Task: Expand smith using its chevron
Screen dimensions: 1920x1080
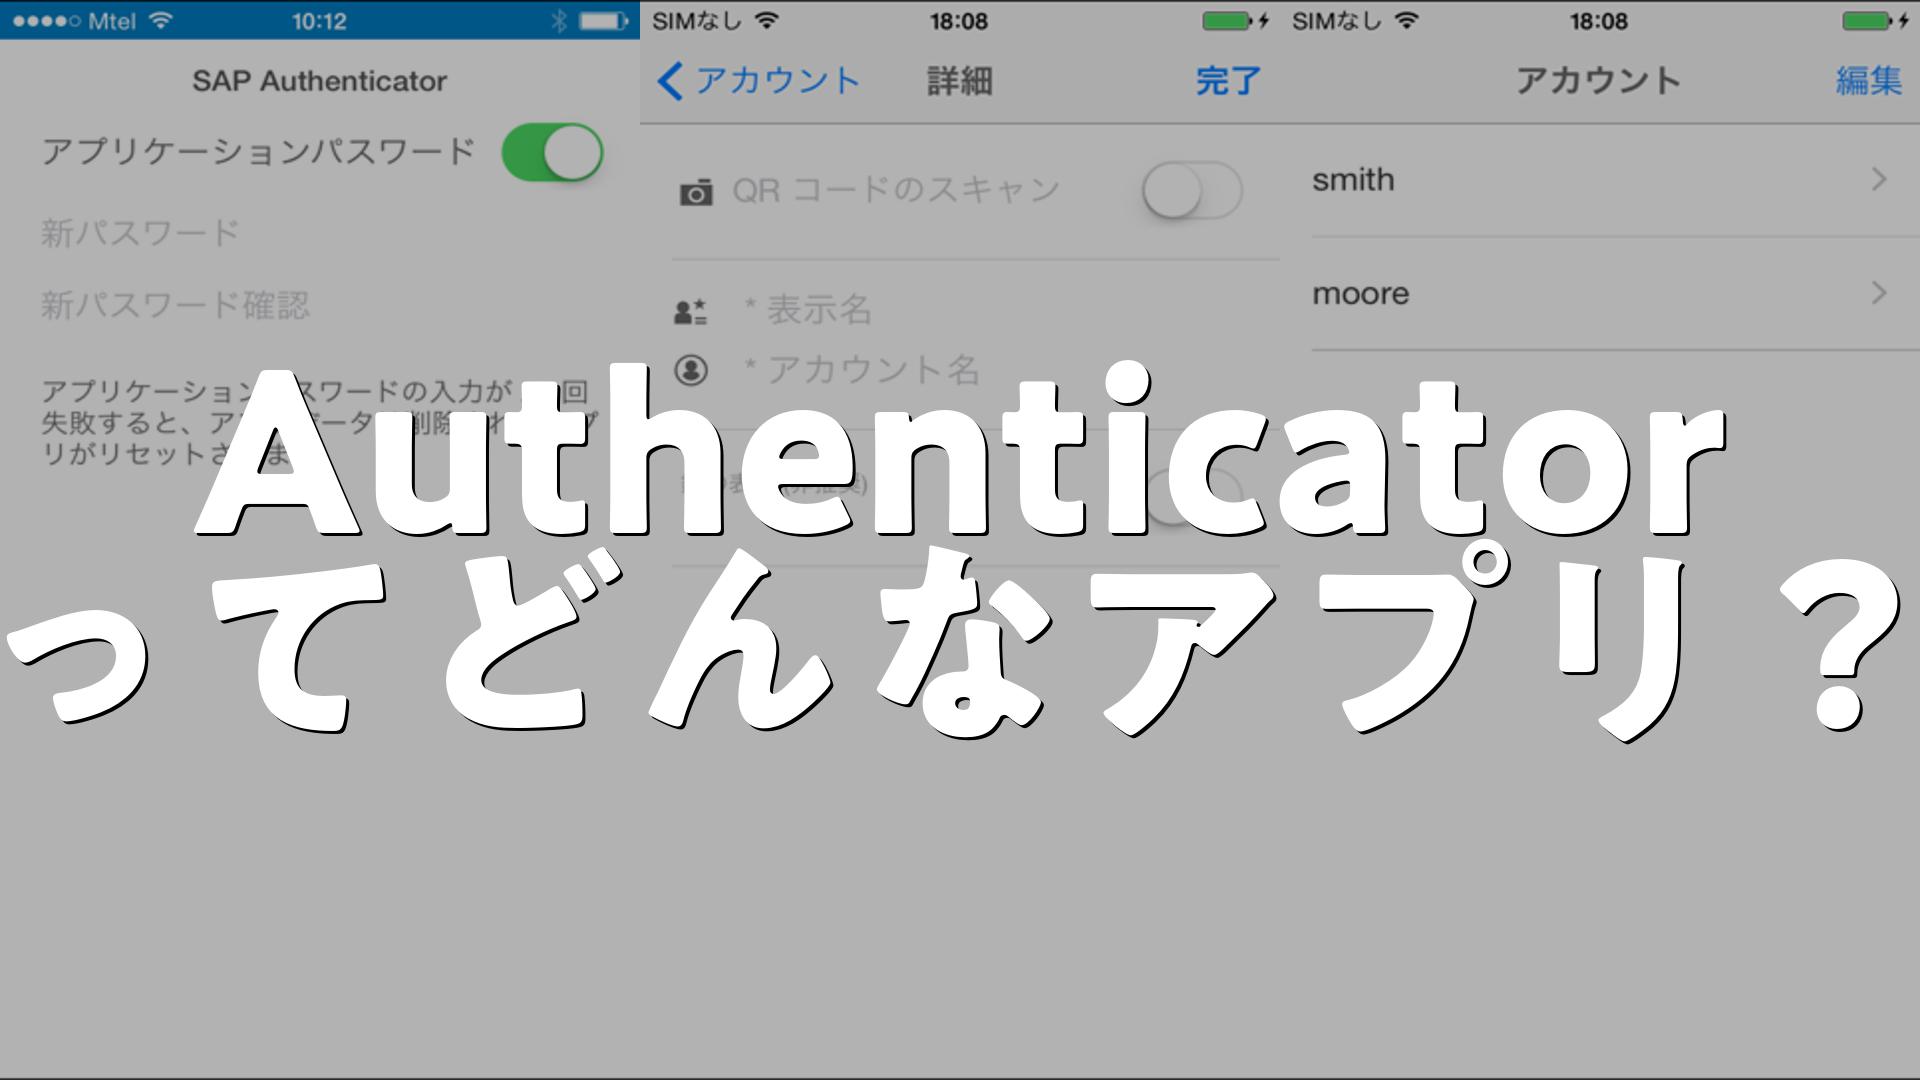Action: (x=1879, y=180)
